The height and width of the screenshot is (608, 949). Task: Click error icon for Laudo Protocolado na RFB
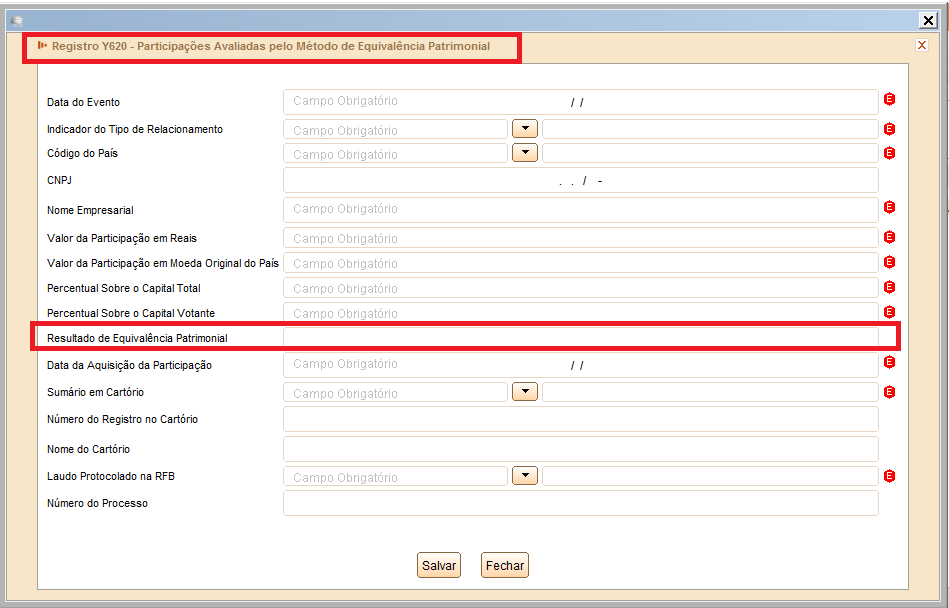click(x=889, y=476)
